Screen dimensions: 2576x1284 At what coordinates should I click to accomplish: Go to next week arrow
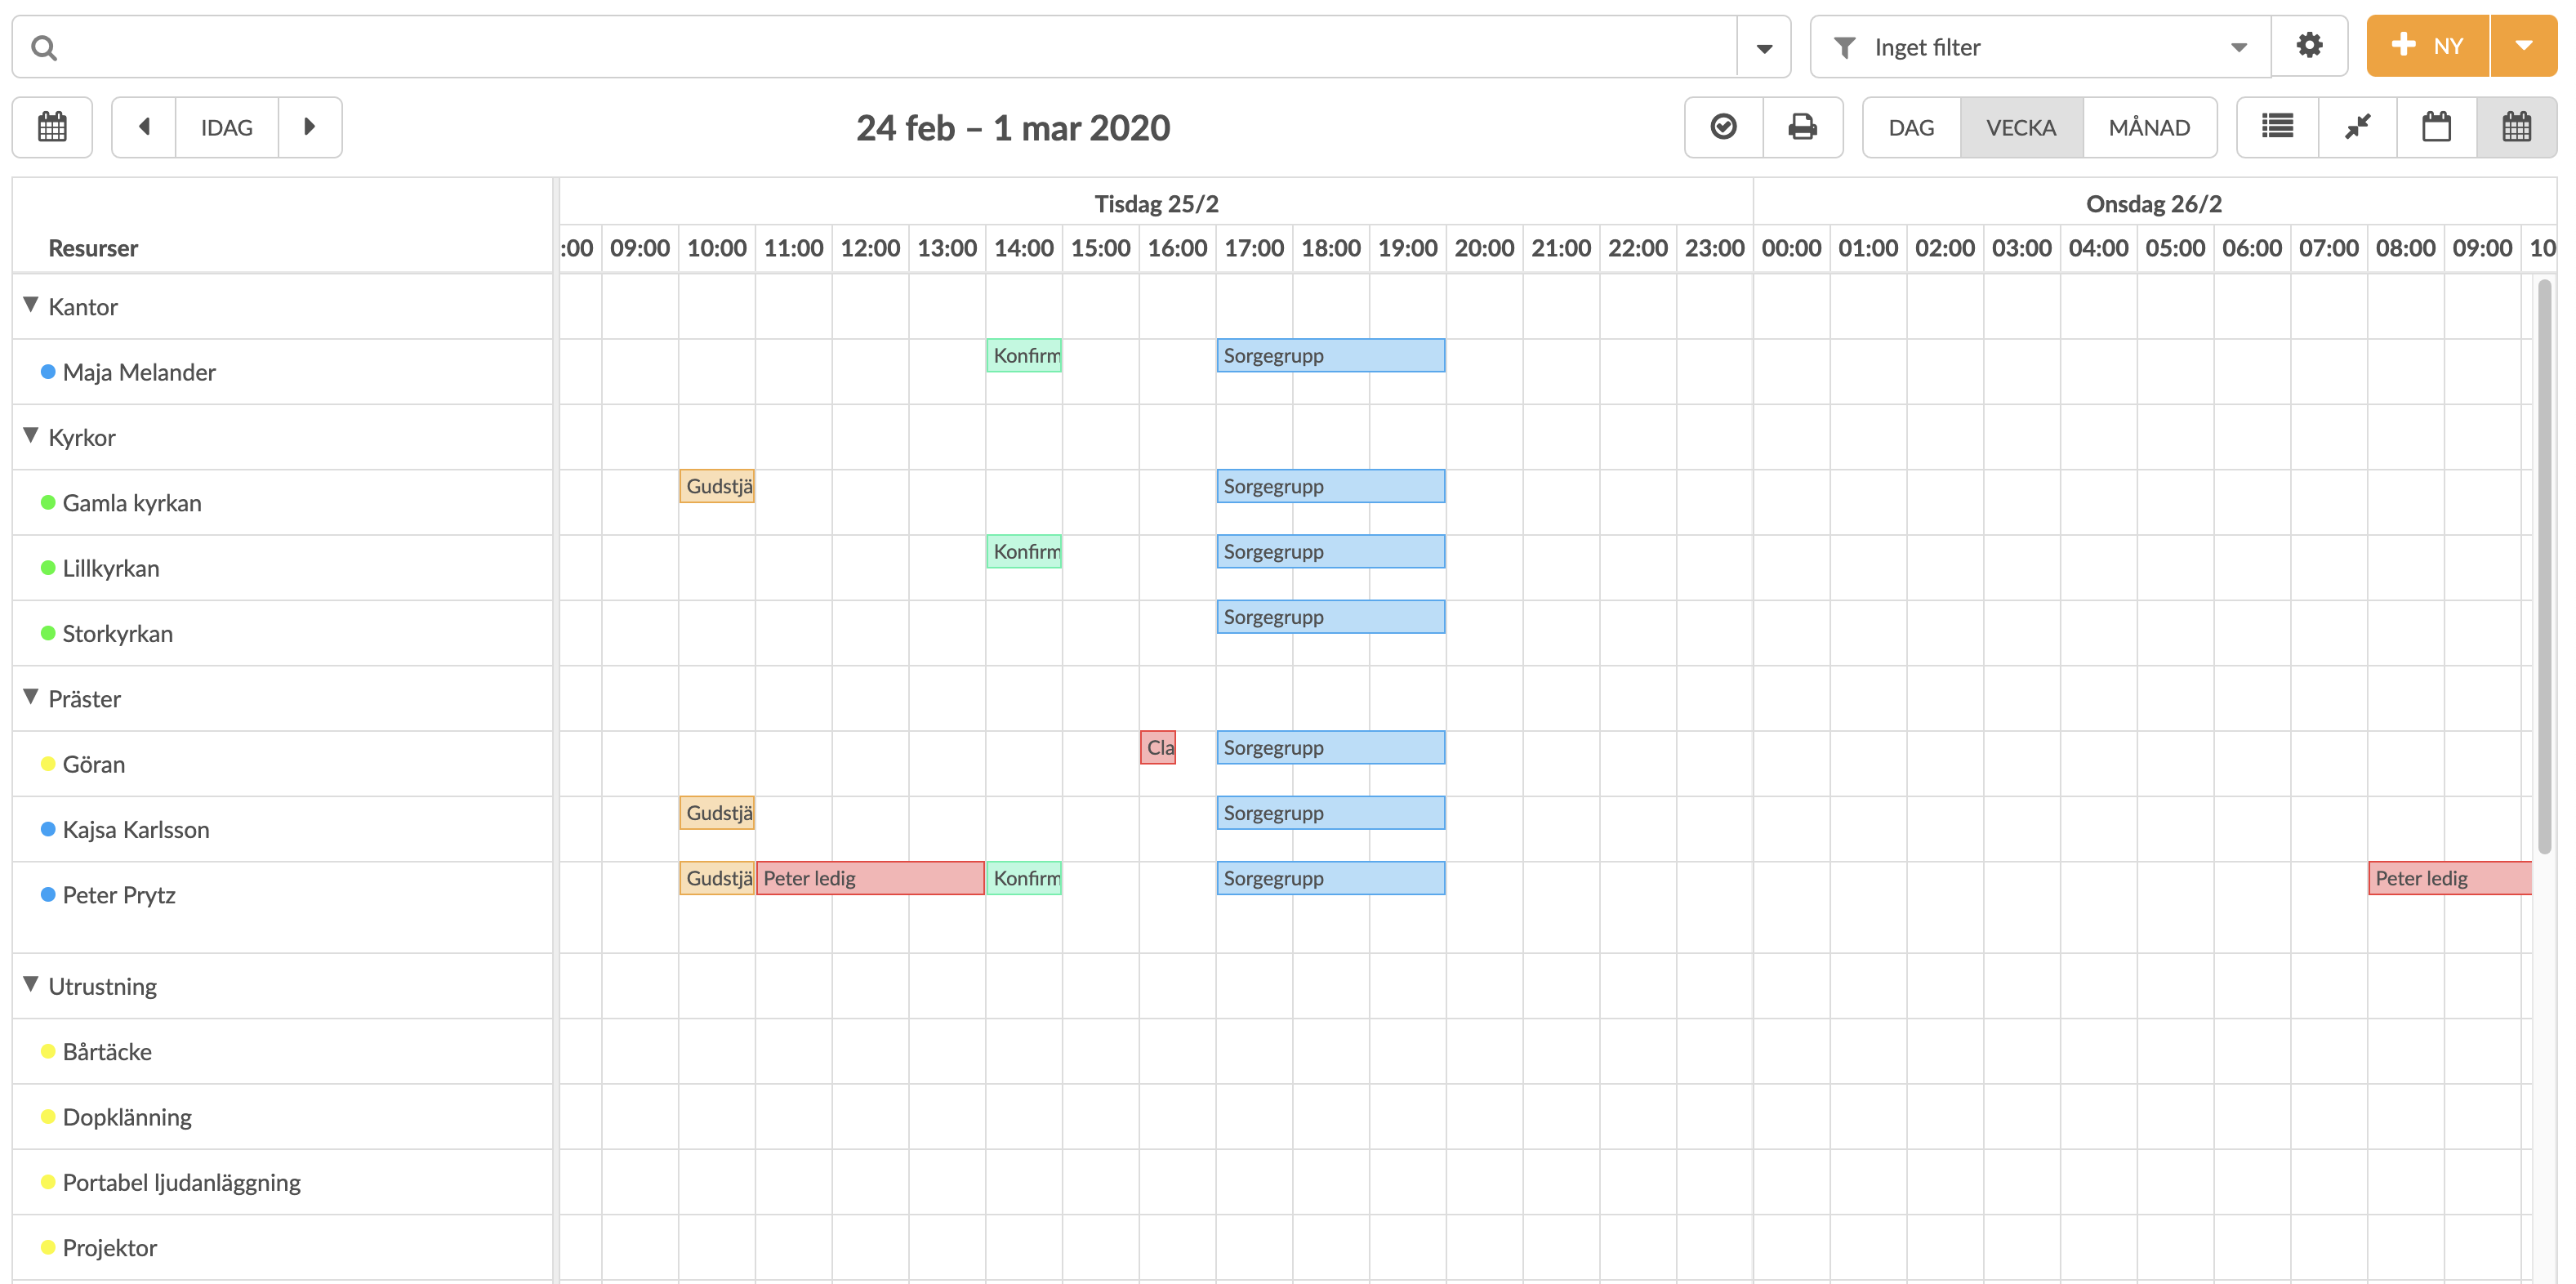tap(310, 127)
